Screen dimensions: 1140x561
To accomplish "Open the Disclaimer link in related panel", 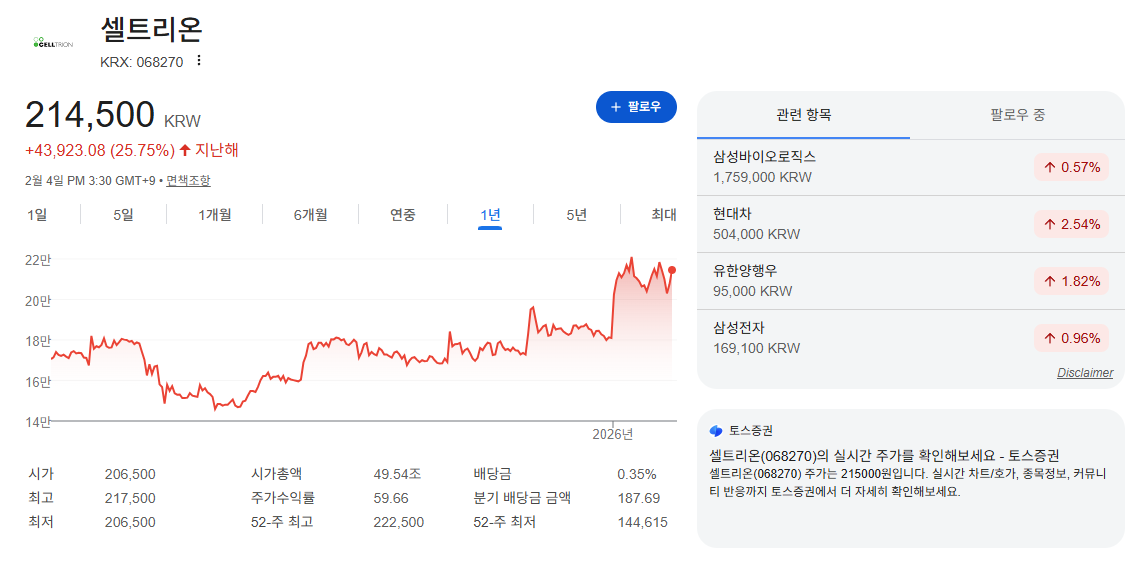I will 1085,373.
